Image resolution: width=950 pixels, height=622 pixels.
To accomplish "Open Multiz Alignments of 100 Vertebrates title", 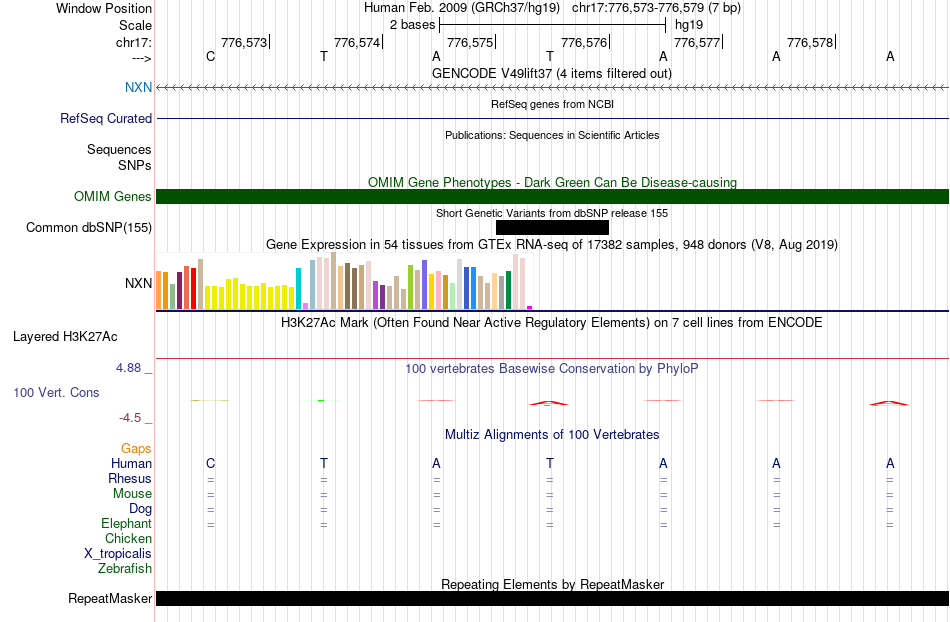I will [x=552, y=434].
